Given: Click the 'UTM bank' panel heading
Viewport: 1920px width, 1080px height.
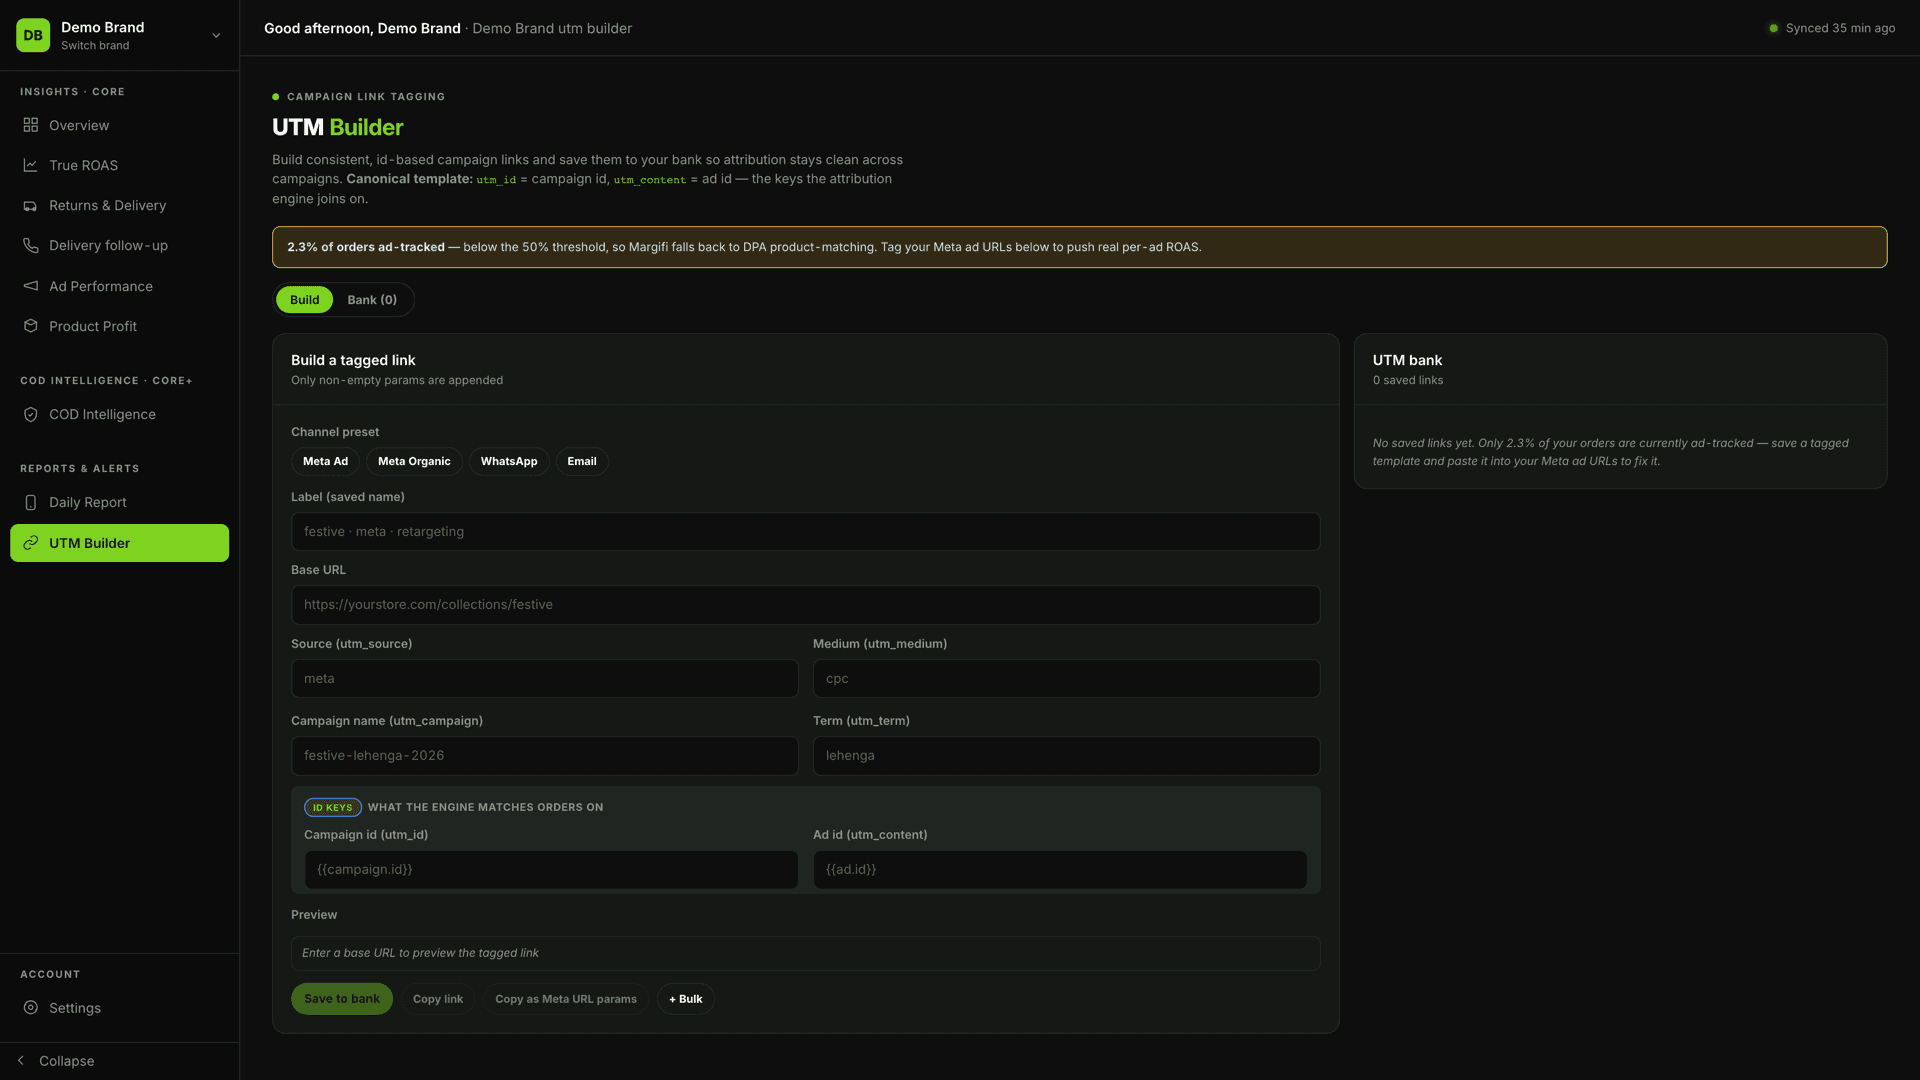Looking at the screenshot, I should coord(1407,360).
